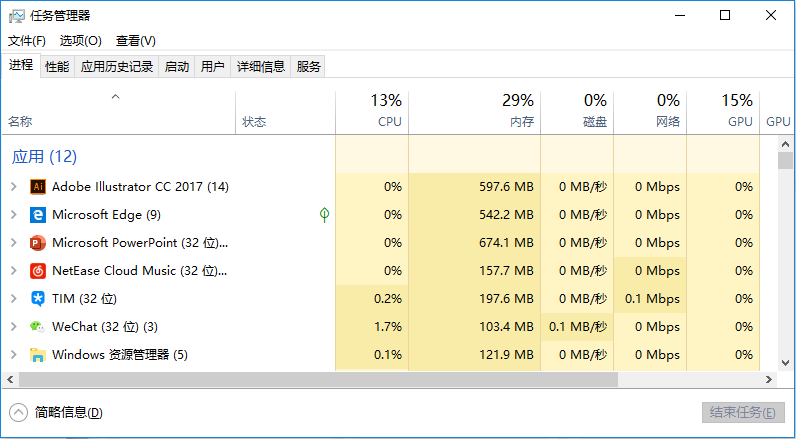This screenshot has width=796, height=439.
Task: Sort by the 内存 column header
Action: coord(475,113)
